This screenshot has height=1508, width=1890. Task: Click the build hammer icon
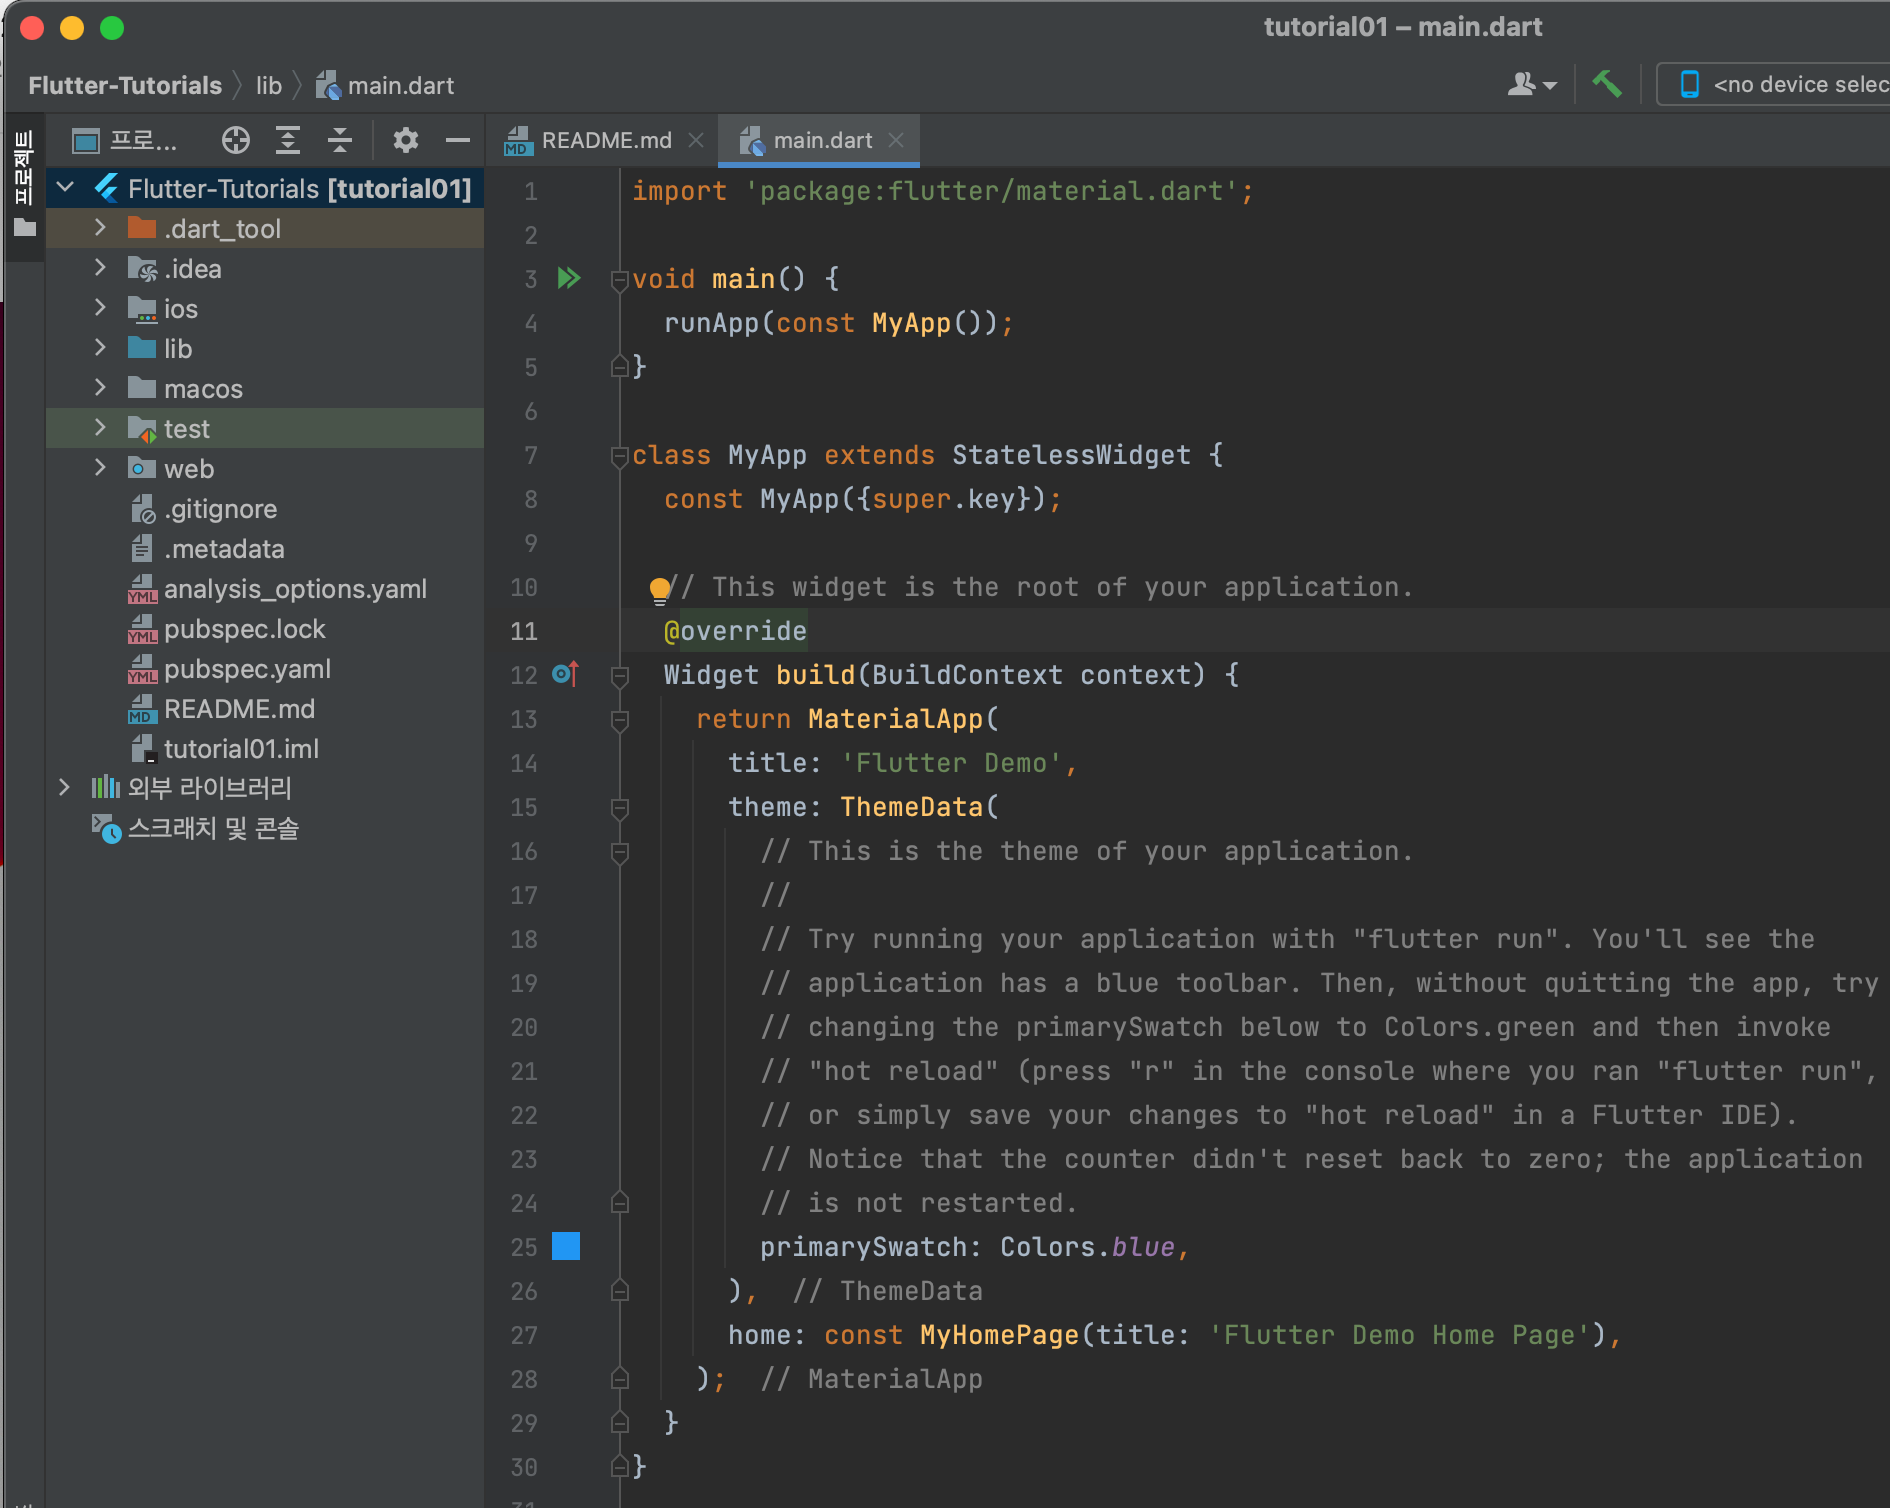(1606, 84)
